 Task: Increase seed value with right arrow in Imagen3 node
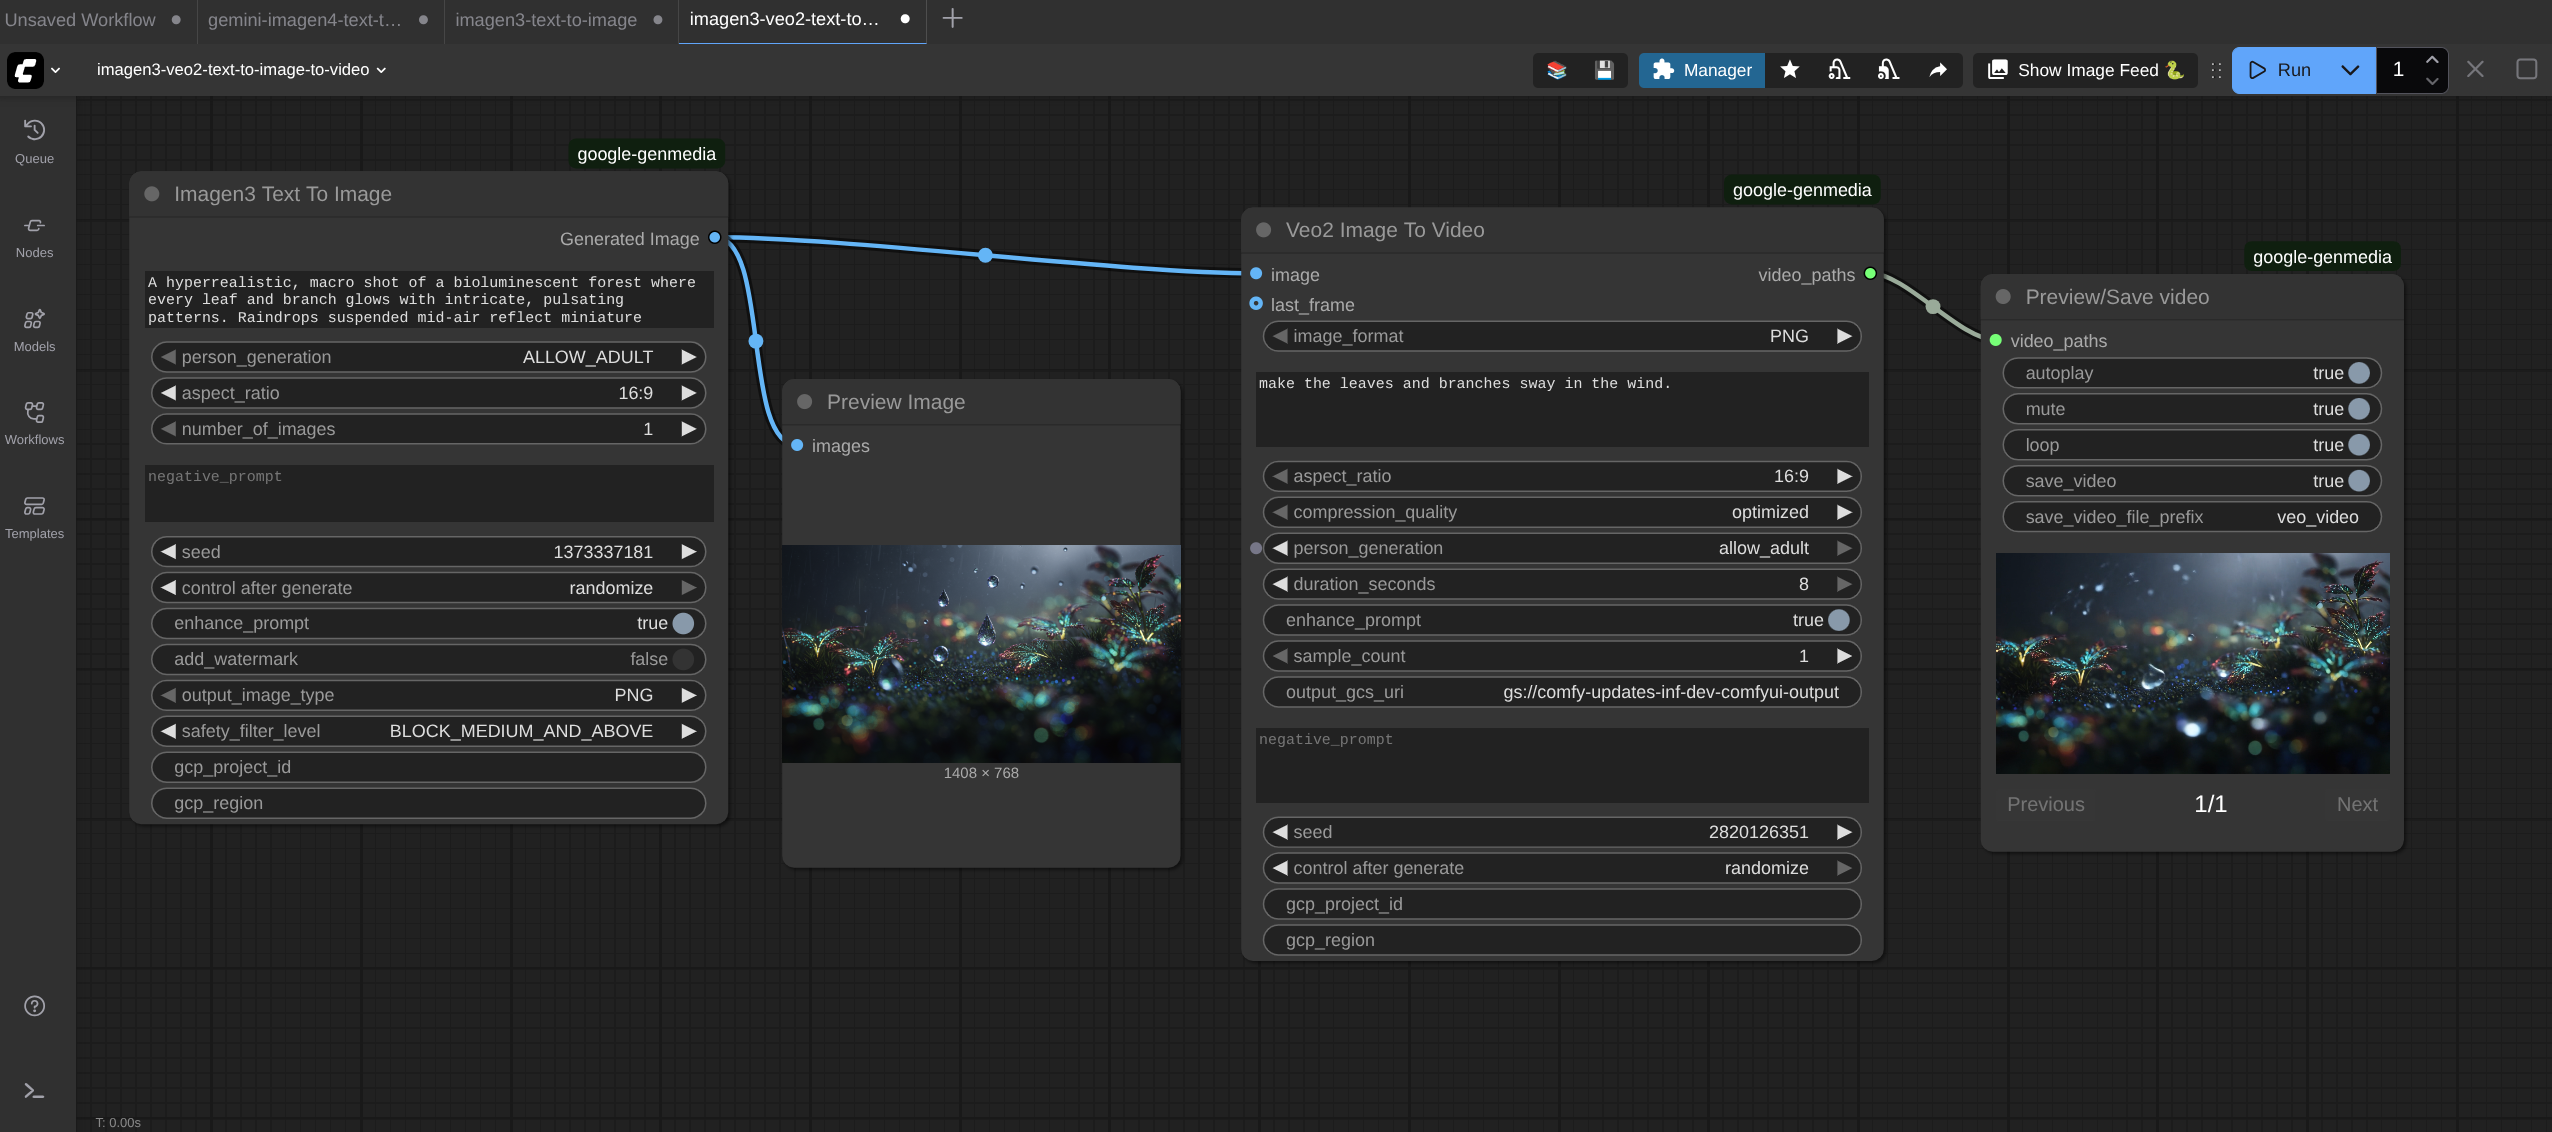pyautogui.click(x=688, y=552)
